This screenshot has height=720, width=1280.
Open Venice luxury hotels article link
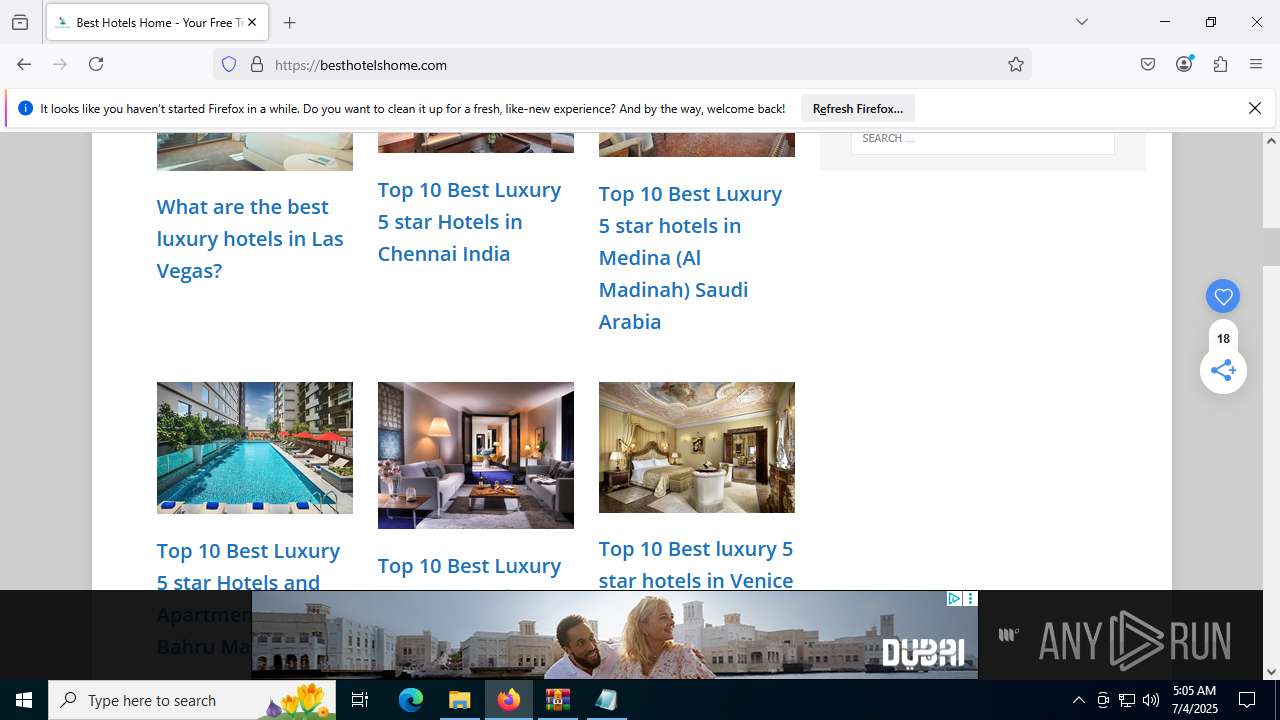coord(696,565)
